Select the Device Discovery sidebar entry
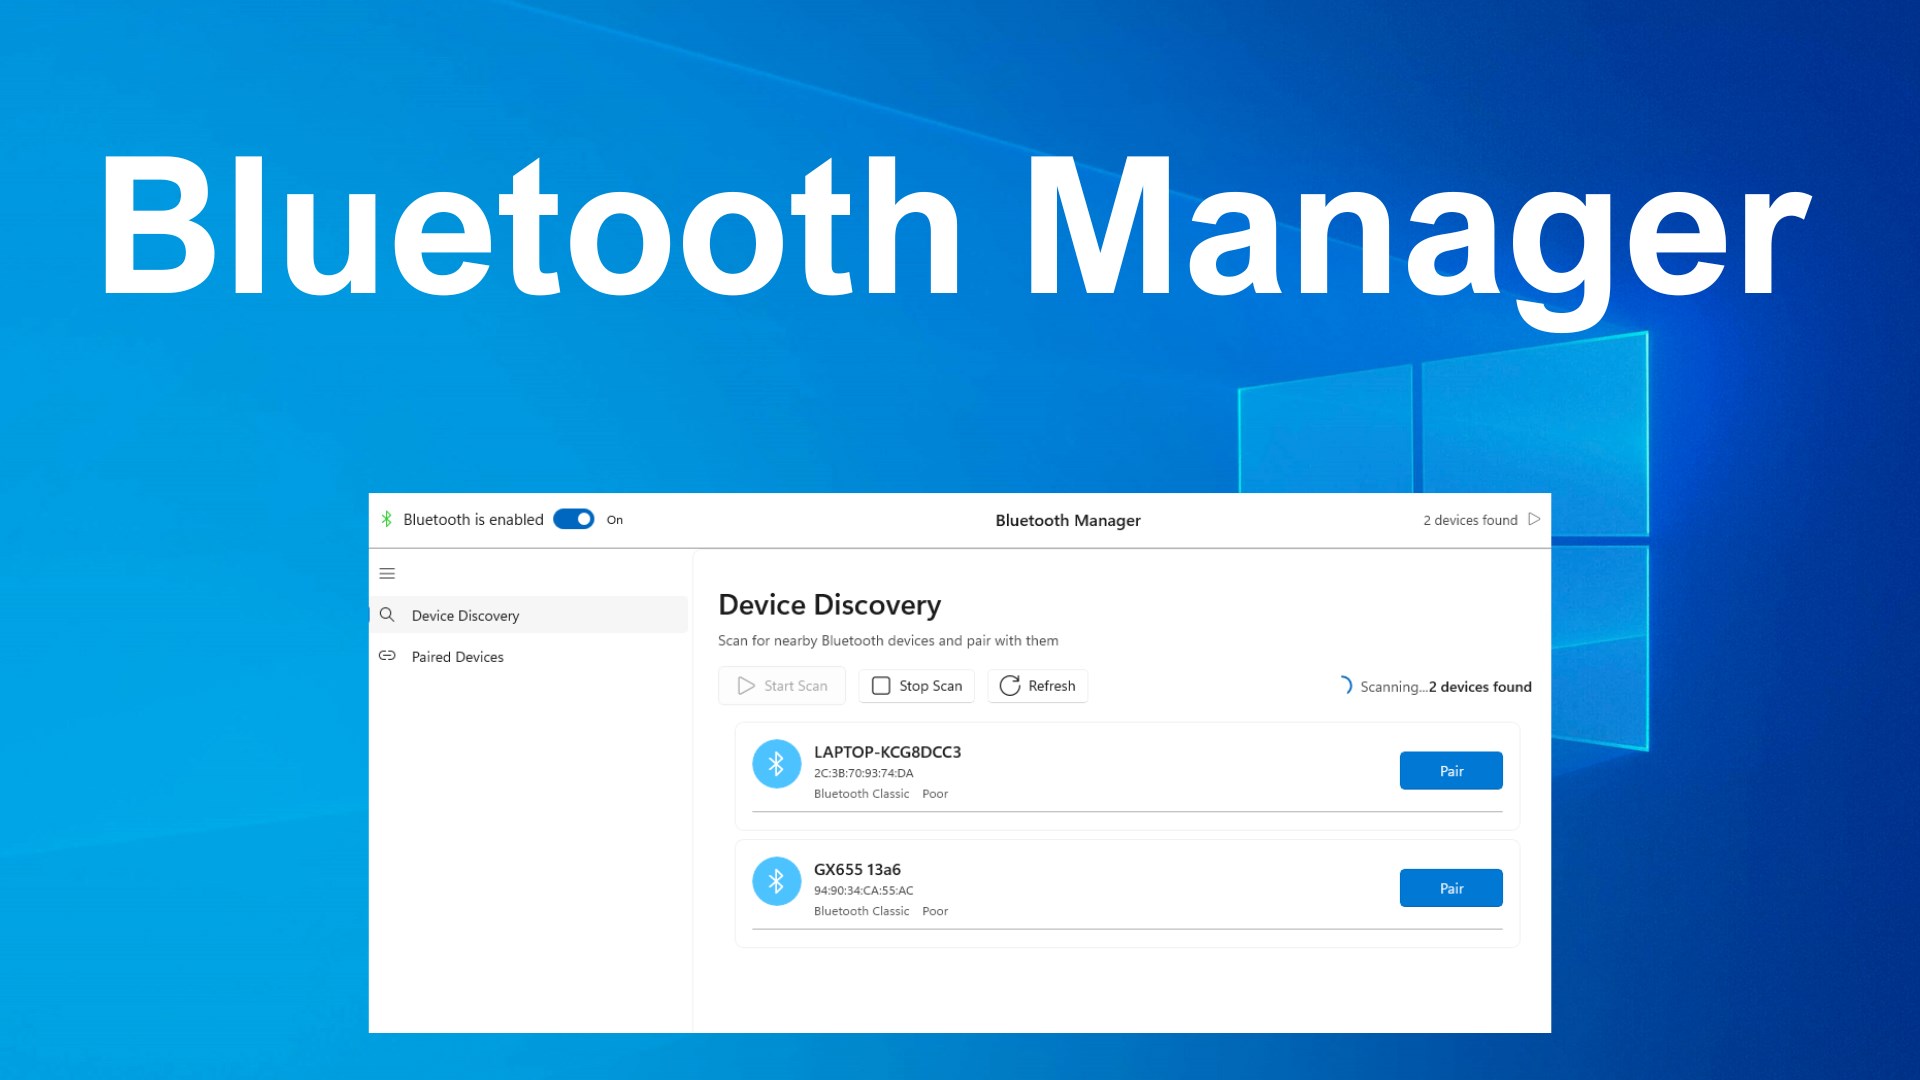The image size is (1920, 1080). [x=466, y=615]
